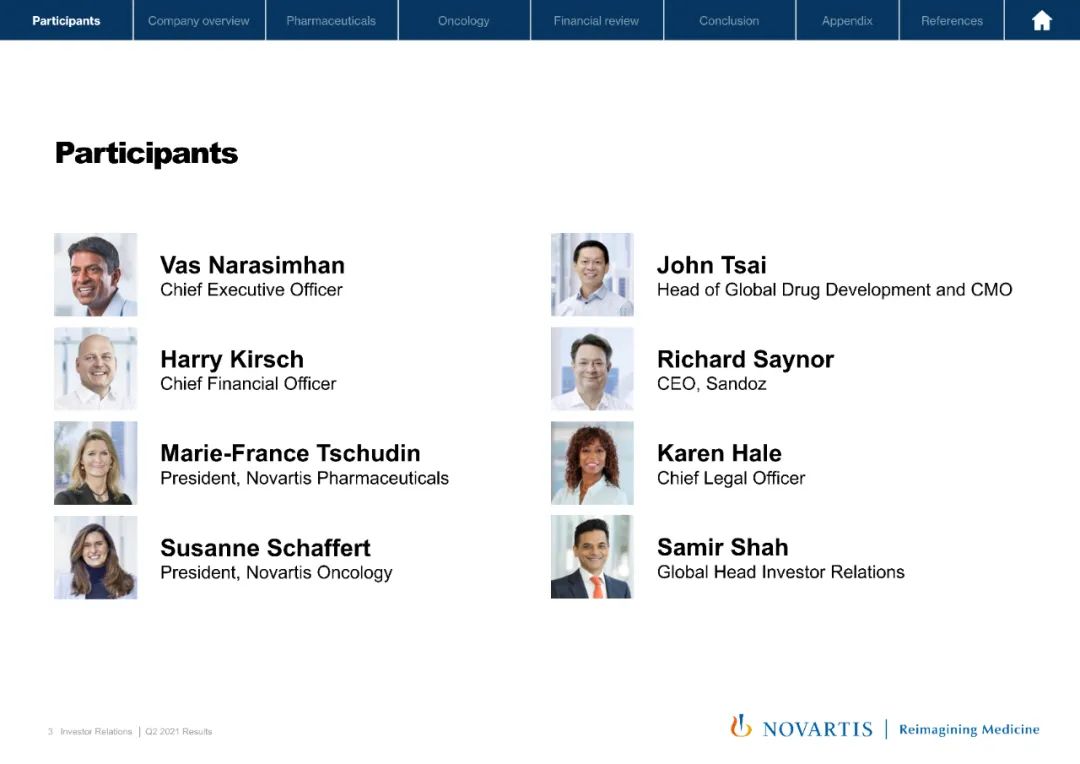Open the Financial review tab

[x=596, y=20]
